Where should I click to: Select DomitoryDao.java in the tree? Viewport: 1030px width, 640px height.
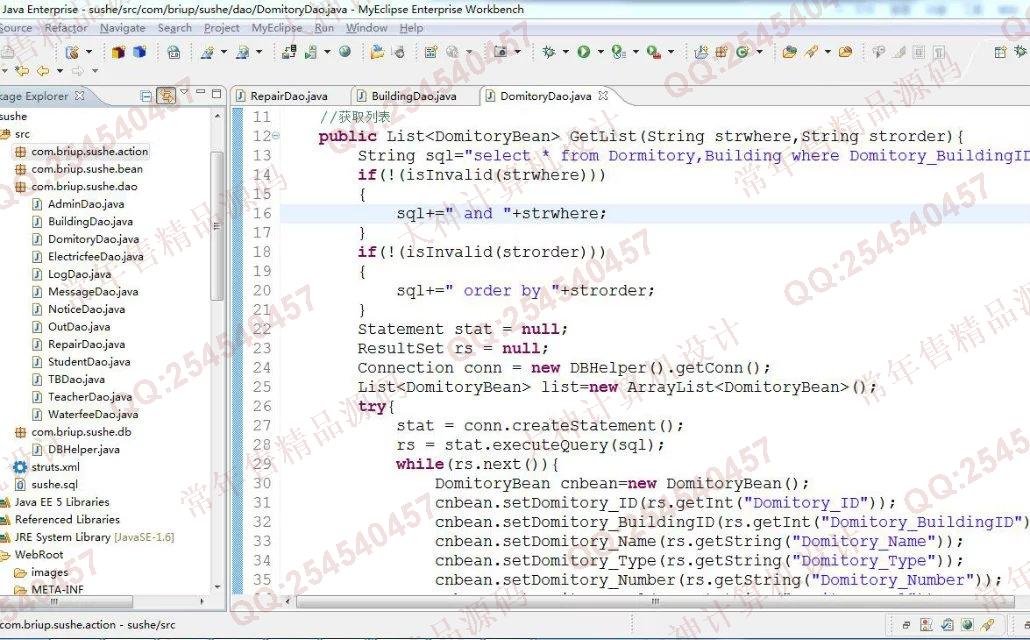tap(93, 239)
